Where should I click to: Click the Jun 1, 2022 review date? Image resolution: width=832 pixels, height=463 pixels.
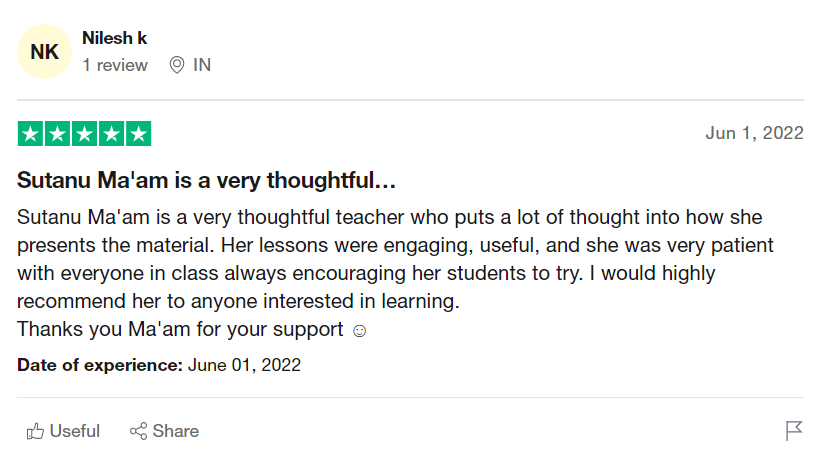click(x=754, y=134)
